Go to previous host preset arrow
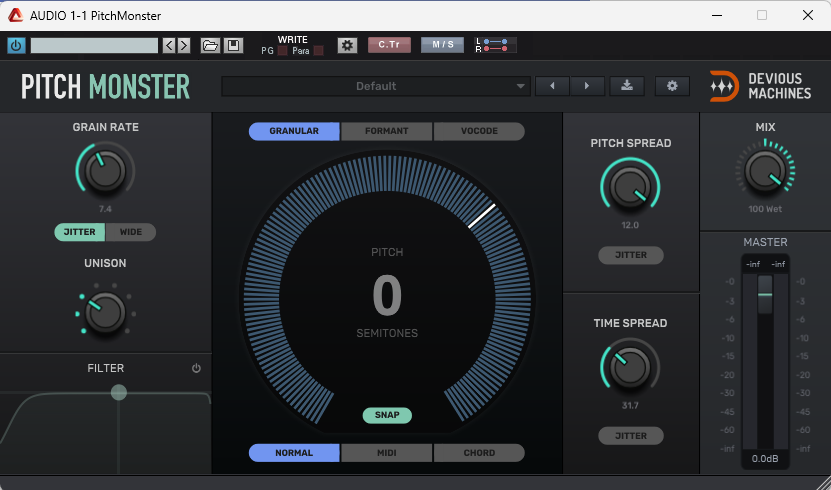Viewport: 831px width, 490px height. click(169, 46)
